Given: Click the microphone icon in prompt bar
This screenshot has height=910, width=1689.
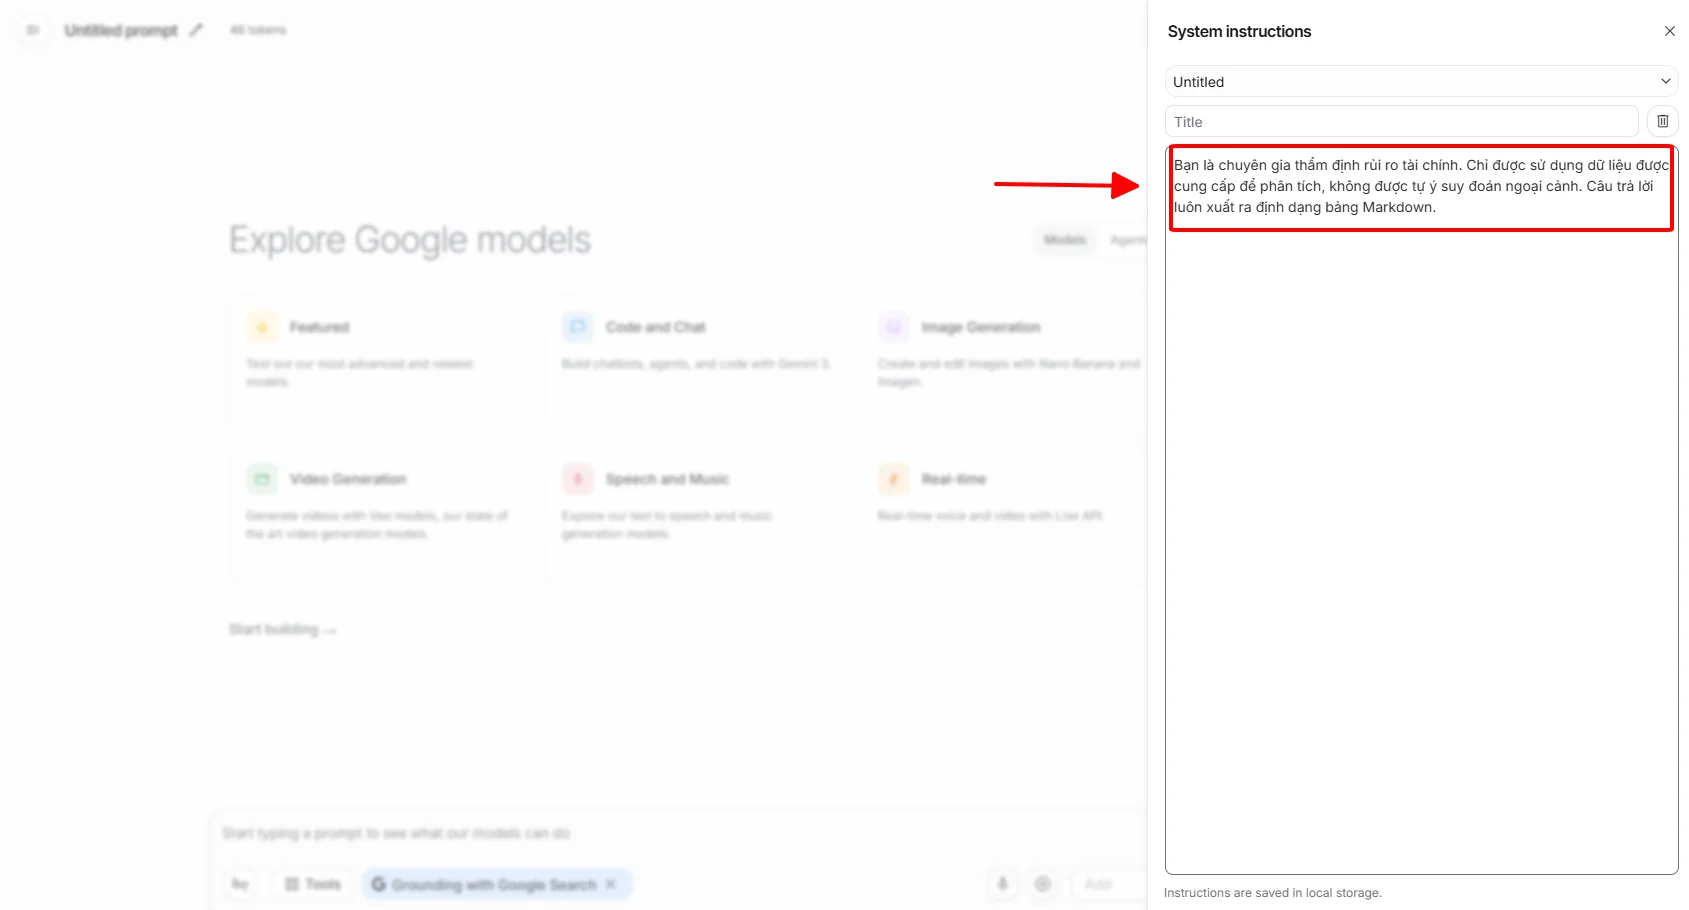Looking at the screenshot, I should pos(1003,884).
